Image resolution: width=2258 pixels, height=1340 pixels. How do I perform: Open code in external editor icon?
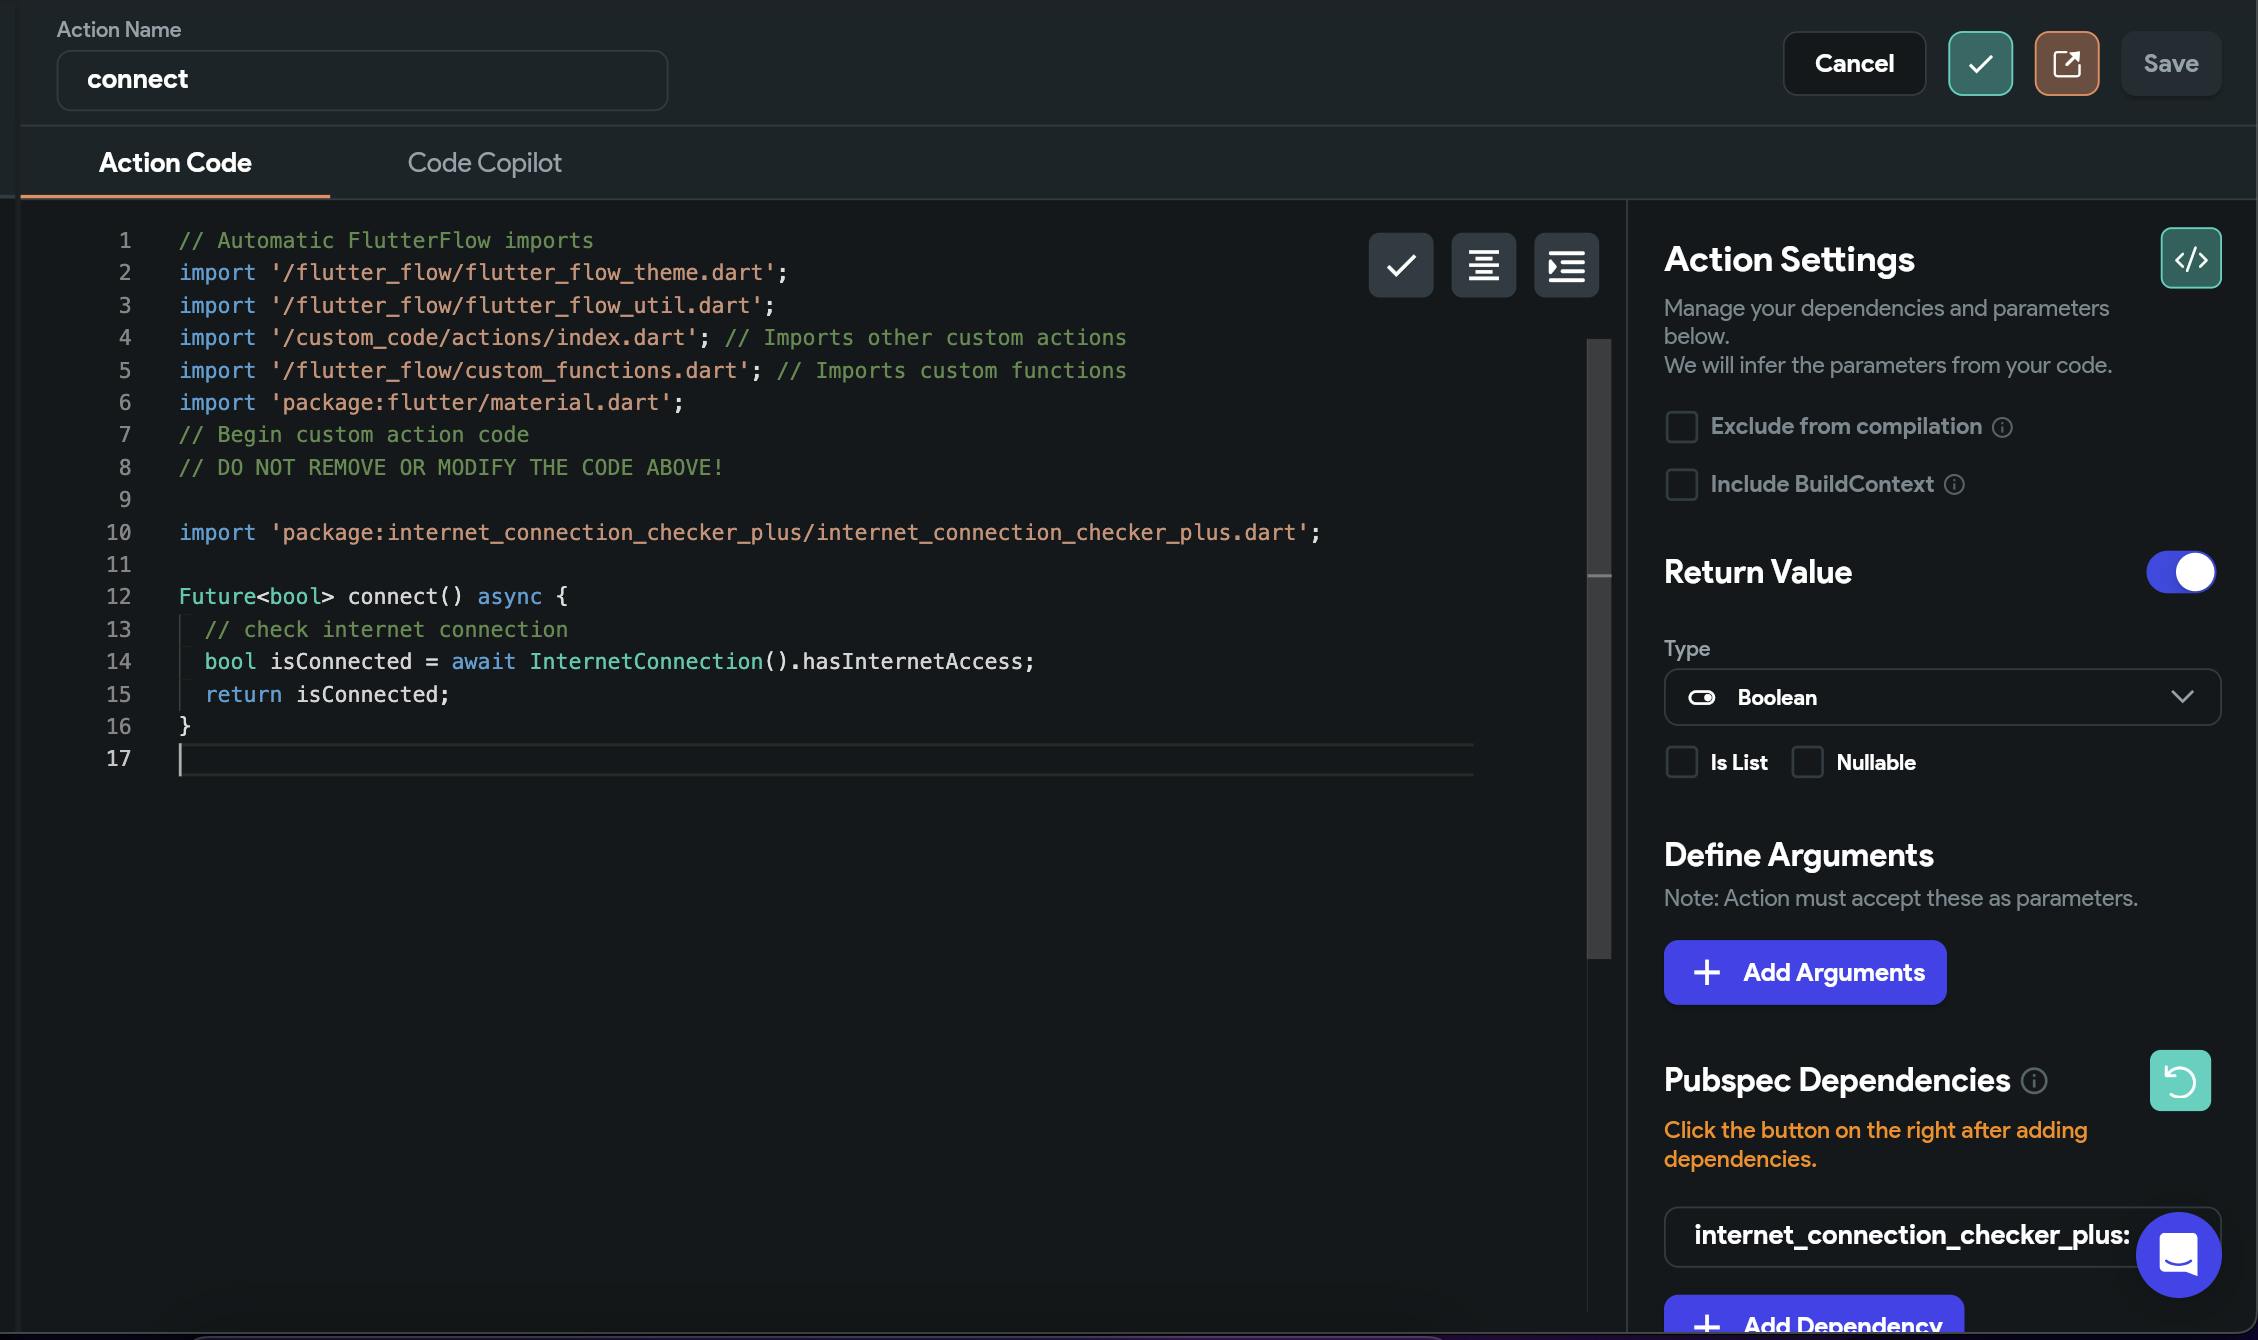click(2066, 64)
